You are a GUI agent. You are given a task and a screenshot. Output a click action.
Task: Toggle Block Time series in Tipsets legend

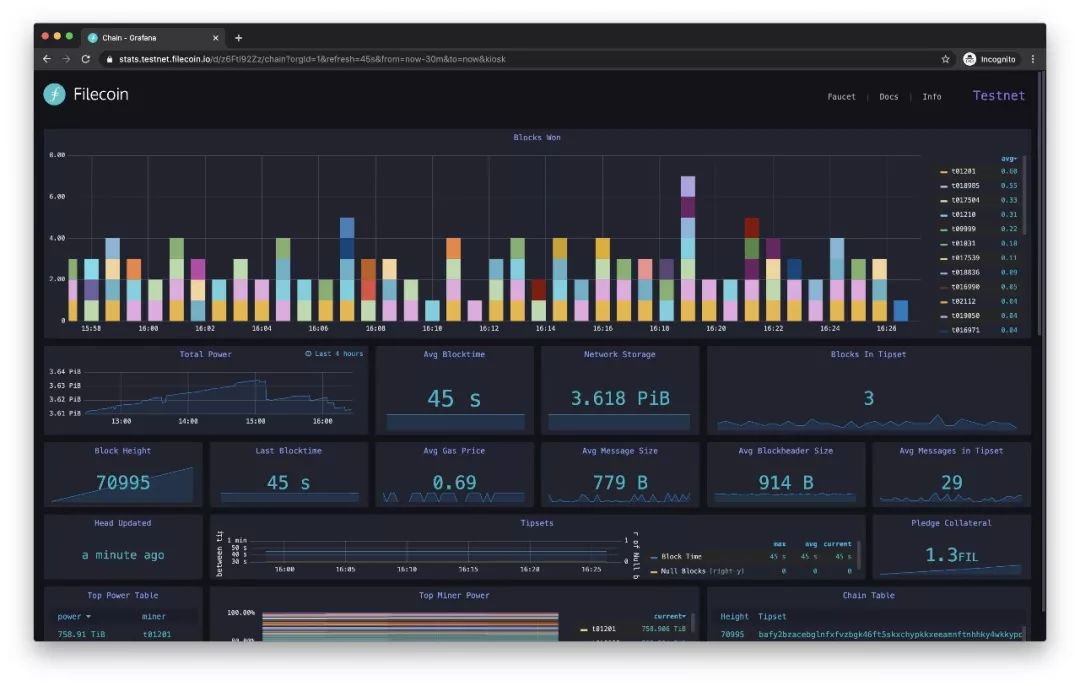pos(681,557)
